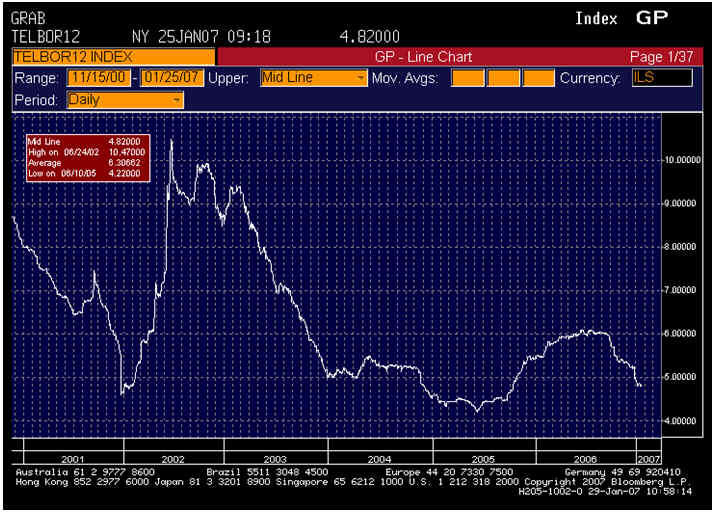Select the third Mov. Avgs input box
The image size is (714, 513).
pos(539,78)
